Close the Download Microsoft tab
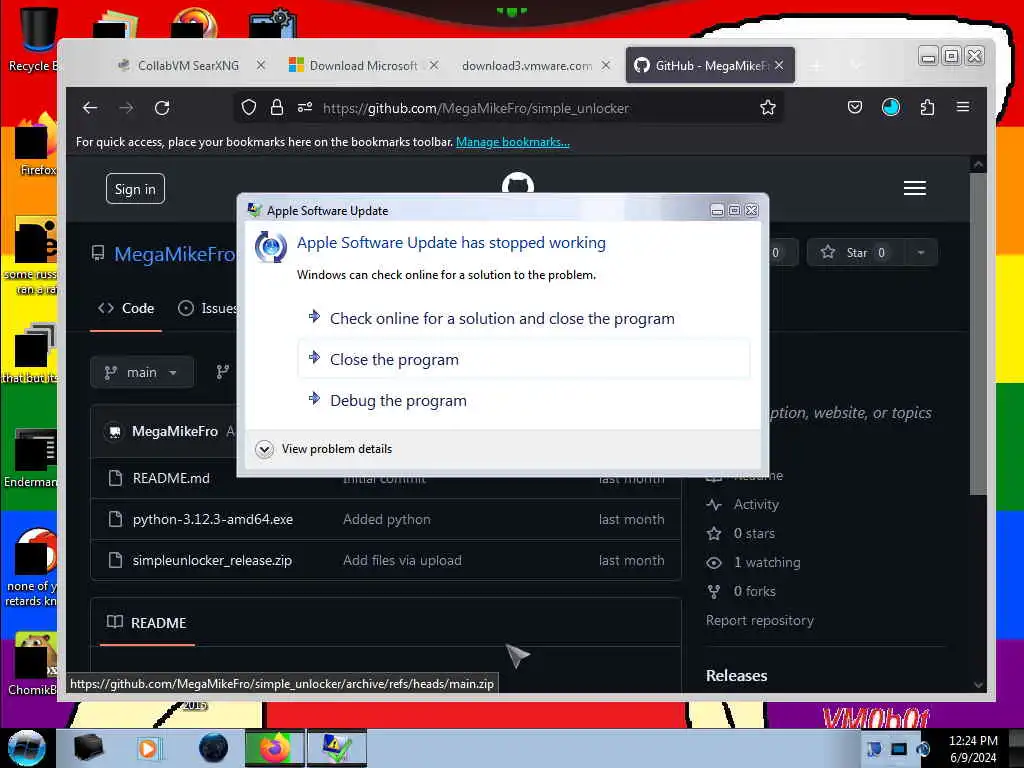Image resolution: width=1024 pixels, height=768 pixels. (x=434, y=65)
